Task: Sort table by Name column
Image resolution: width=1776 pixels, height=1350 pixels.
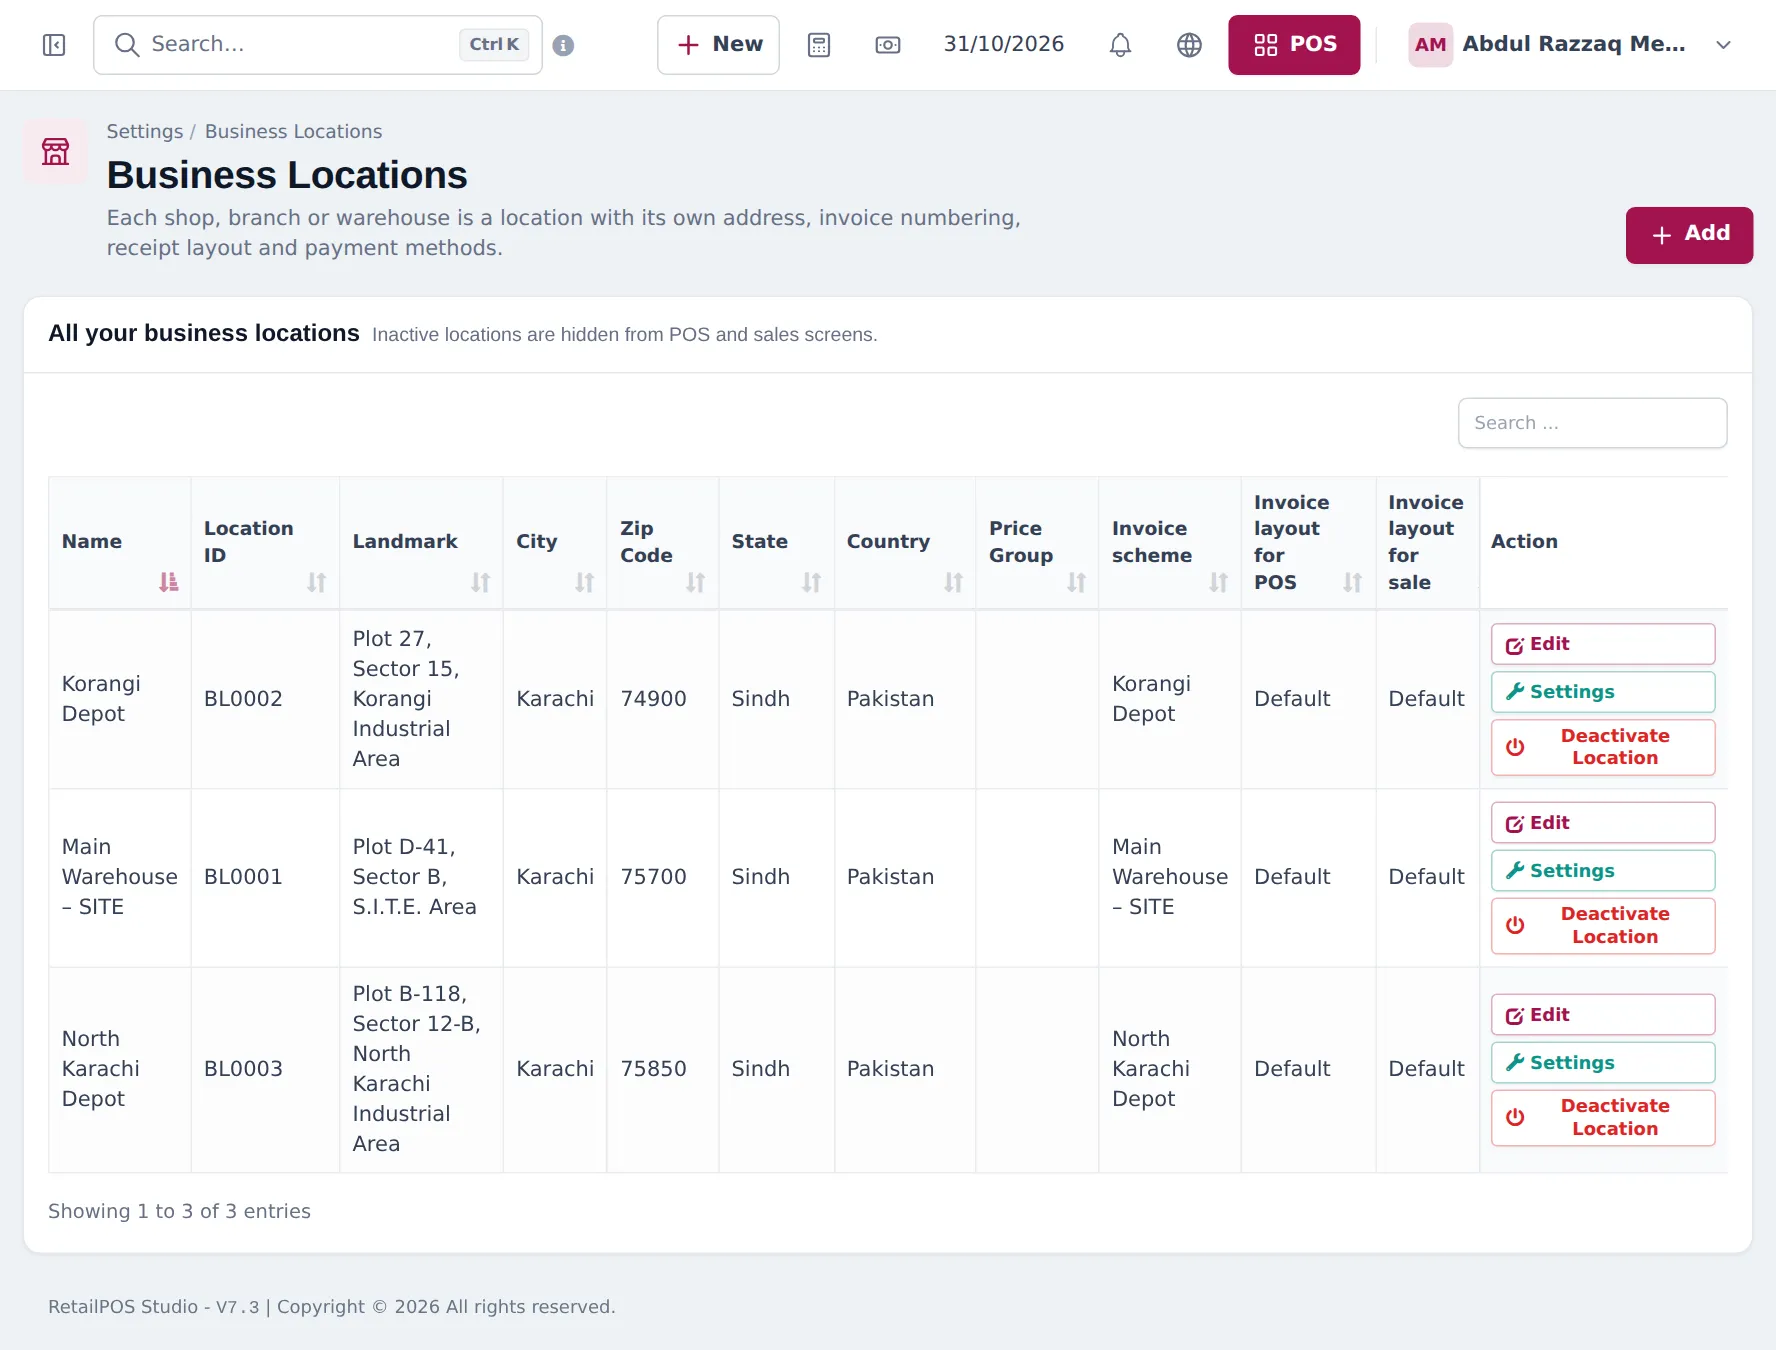Action: click(x=168, y=582)
